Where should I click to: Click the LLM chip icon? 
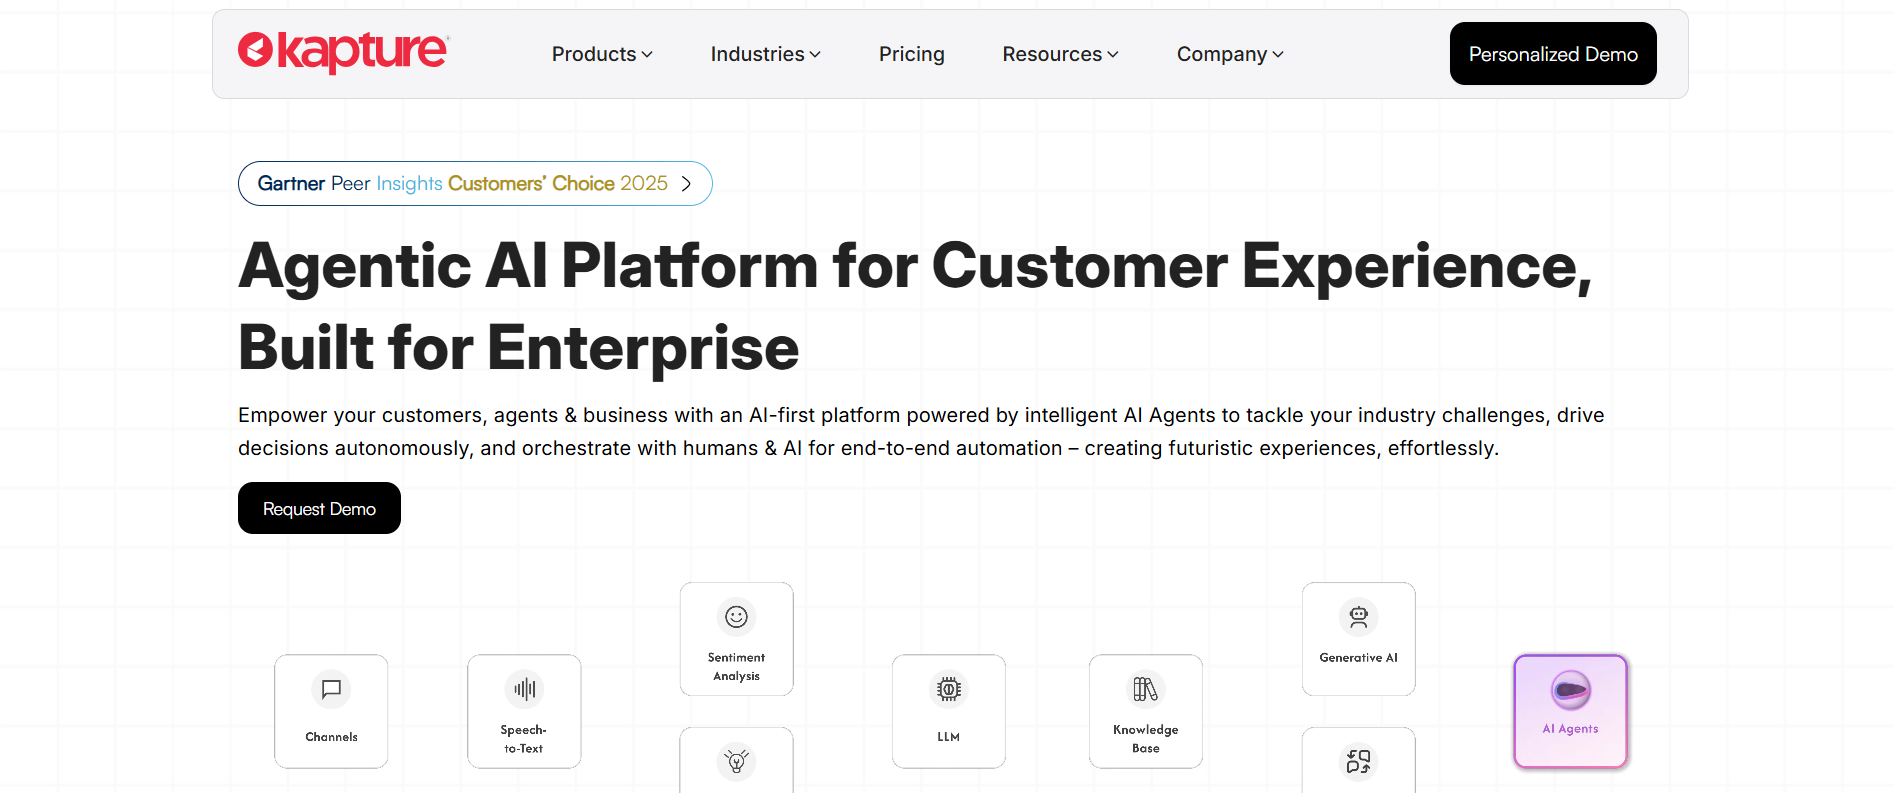[948, 689]
